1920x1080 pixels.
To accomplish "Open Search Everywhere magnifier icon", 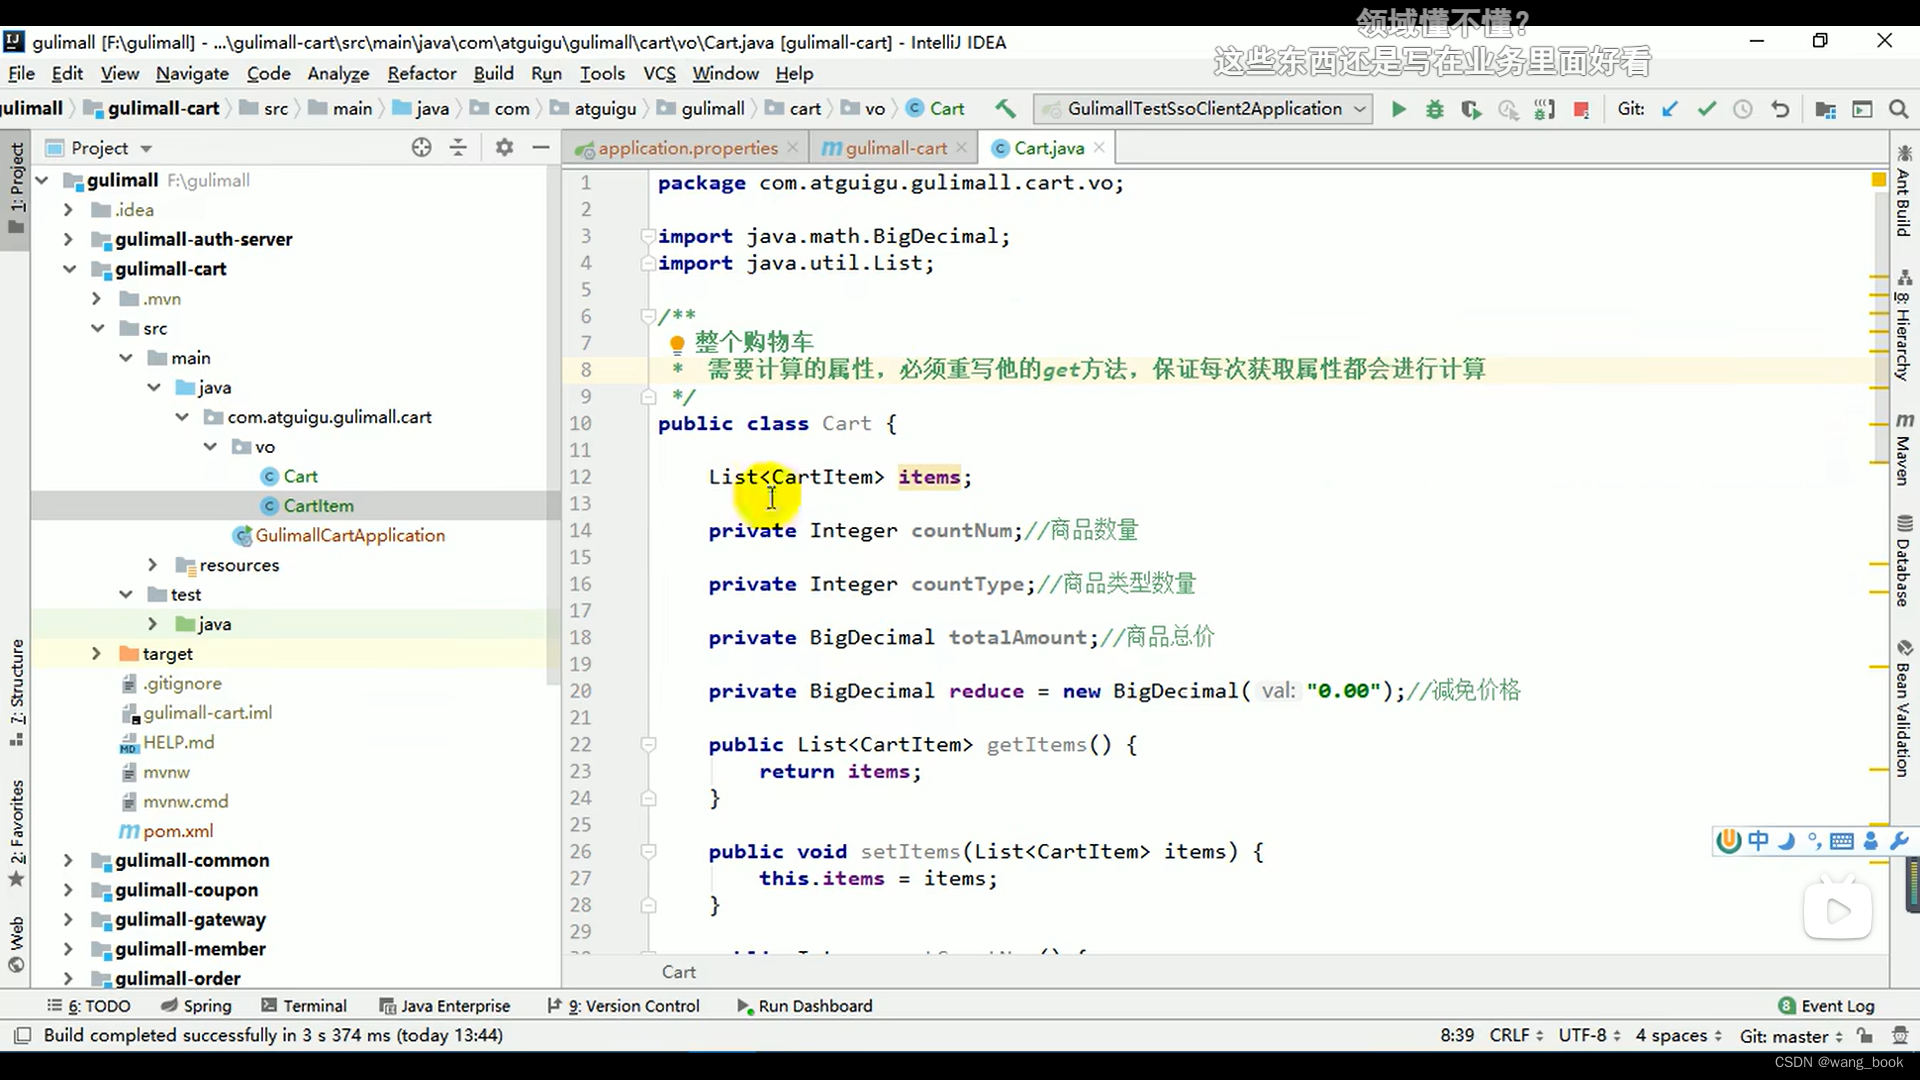I will point(1898,109).
